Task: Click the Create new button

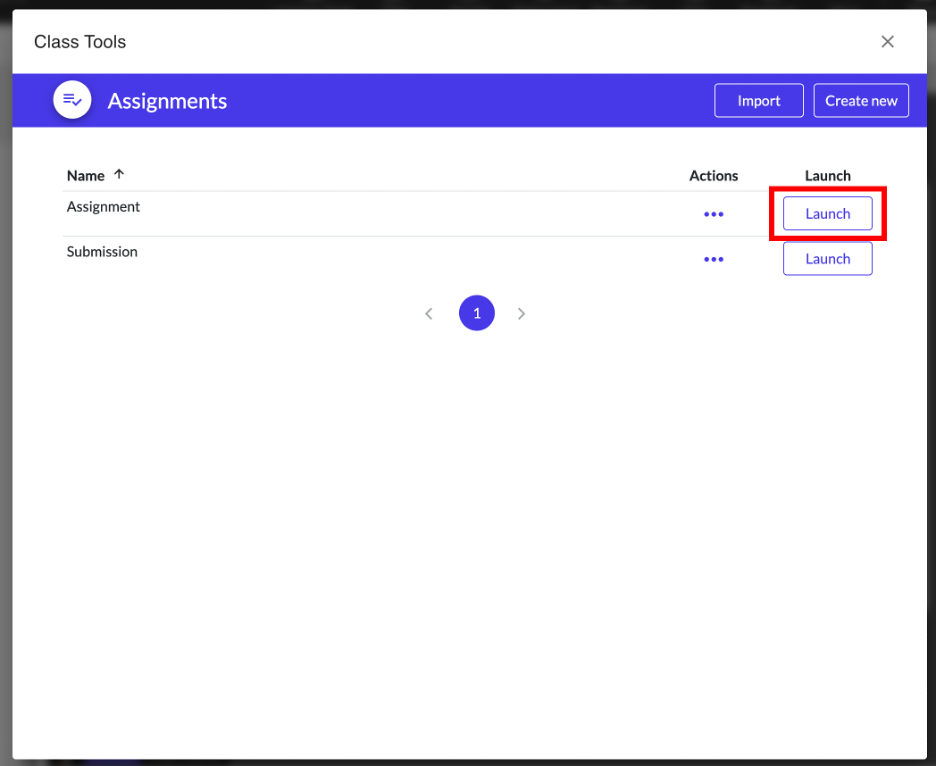Action: 861,101
